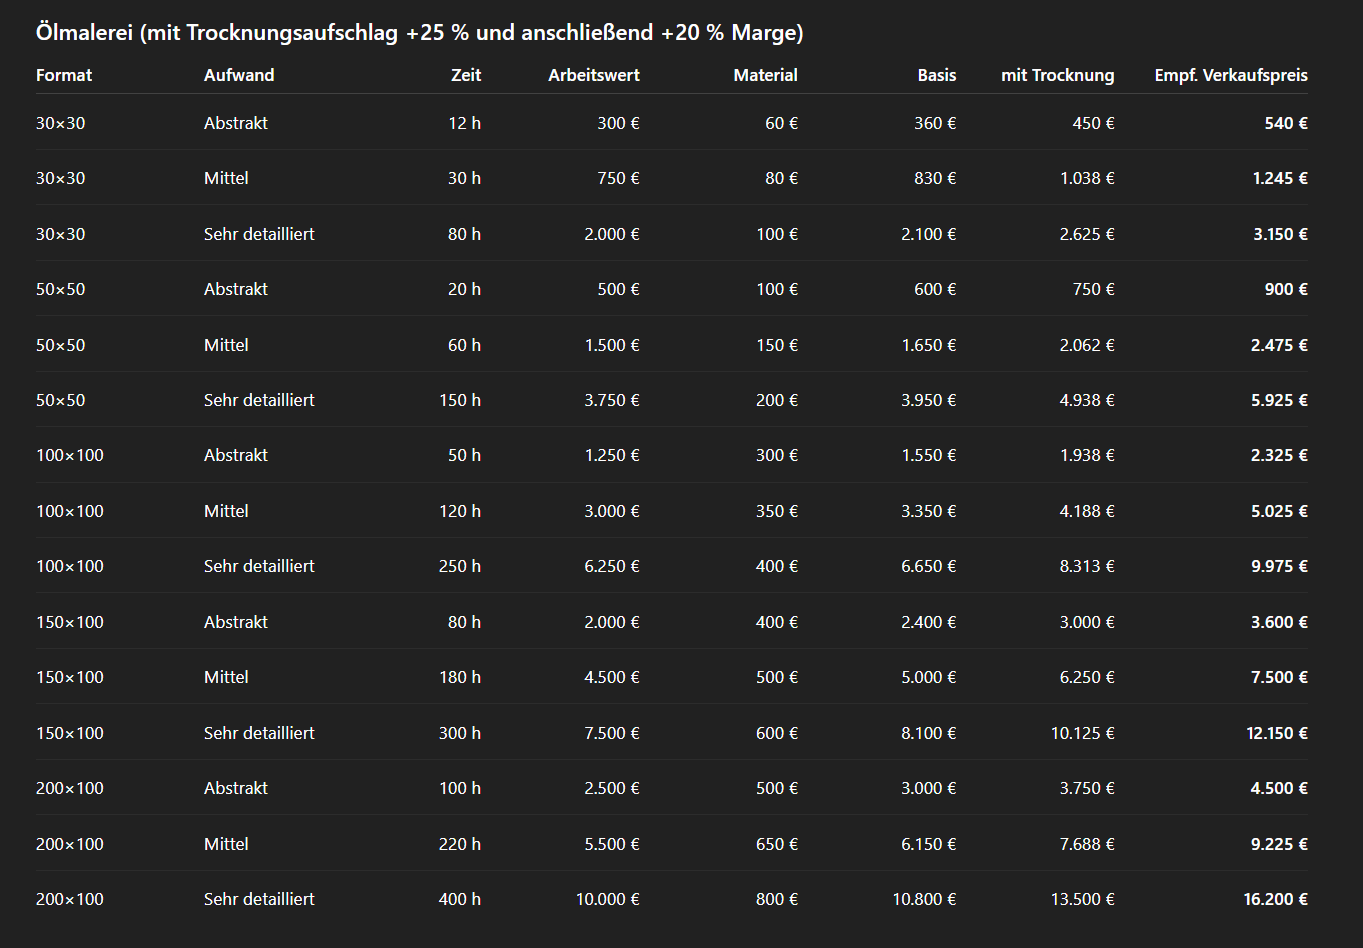Click the 400 h time cell
This screenshot has height=948, width=1363.
(x=459, y=899)
